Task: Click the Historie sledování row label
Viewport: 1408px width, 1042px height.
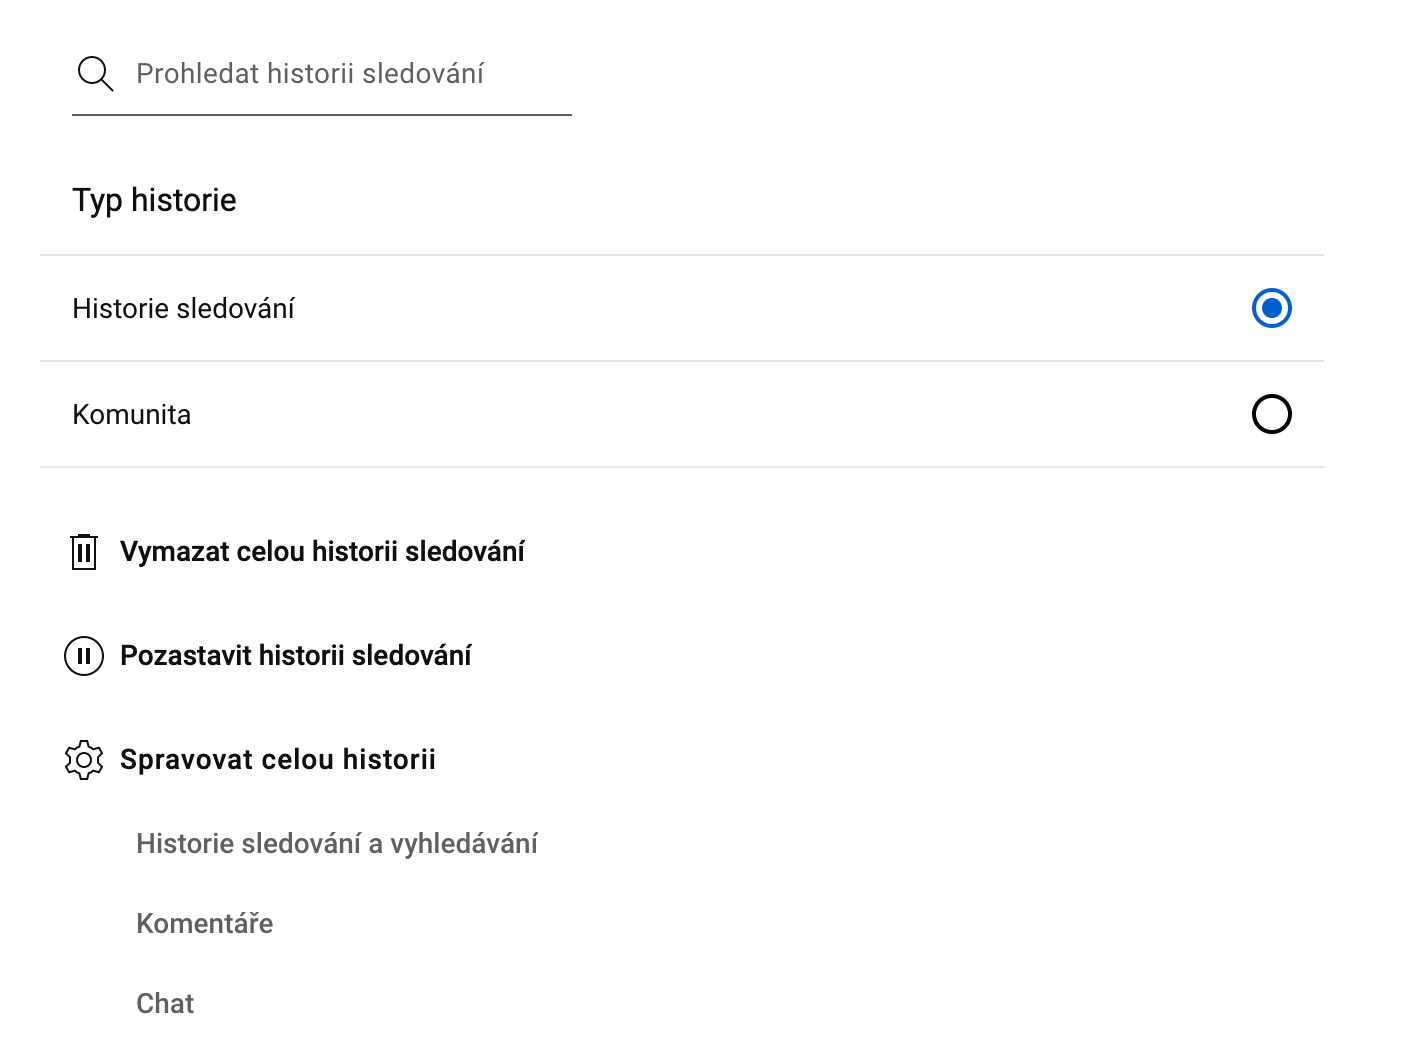Action: tap(183, 309)
